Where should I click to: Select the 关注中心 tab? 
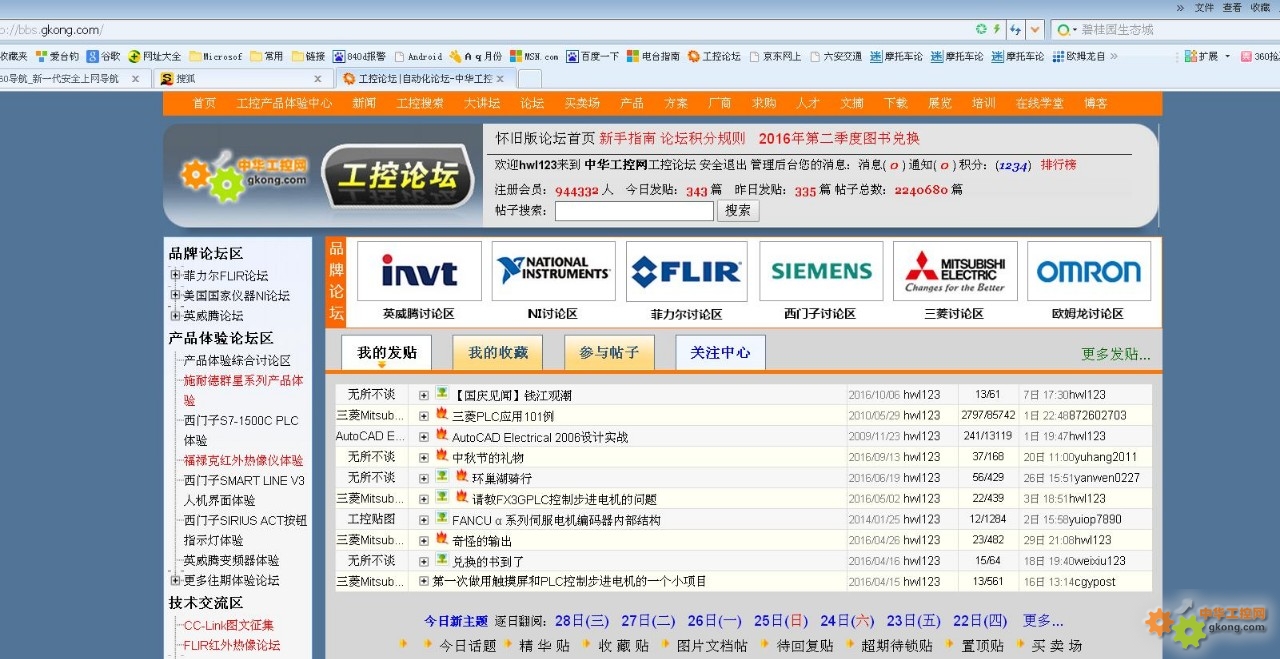pyautogui.click(x=720, y=352)
